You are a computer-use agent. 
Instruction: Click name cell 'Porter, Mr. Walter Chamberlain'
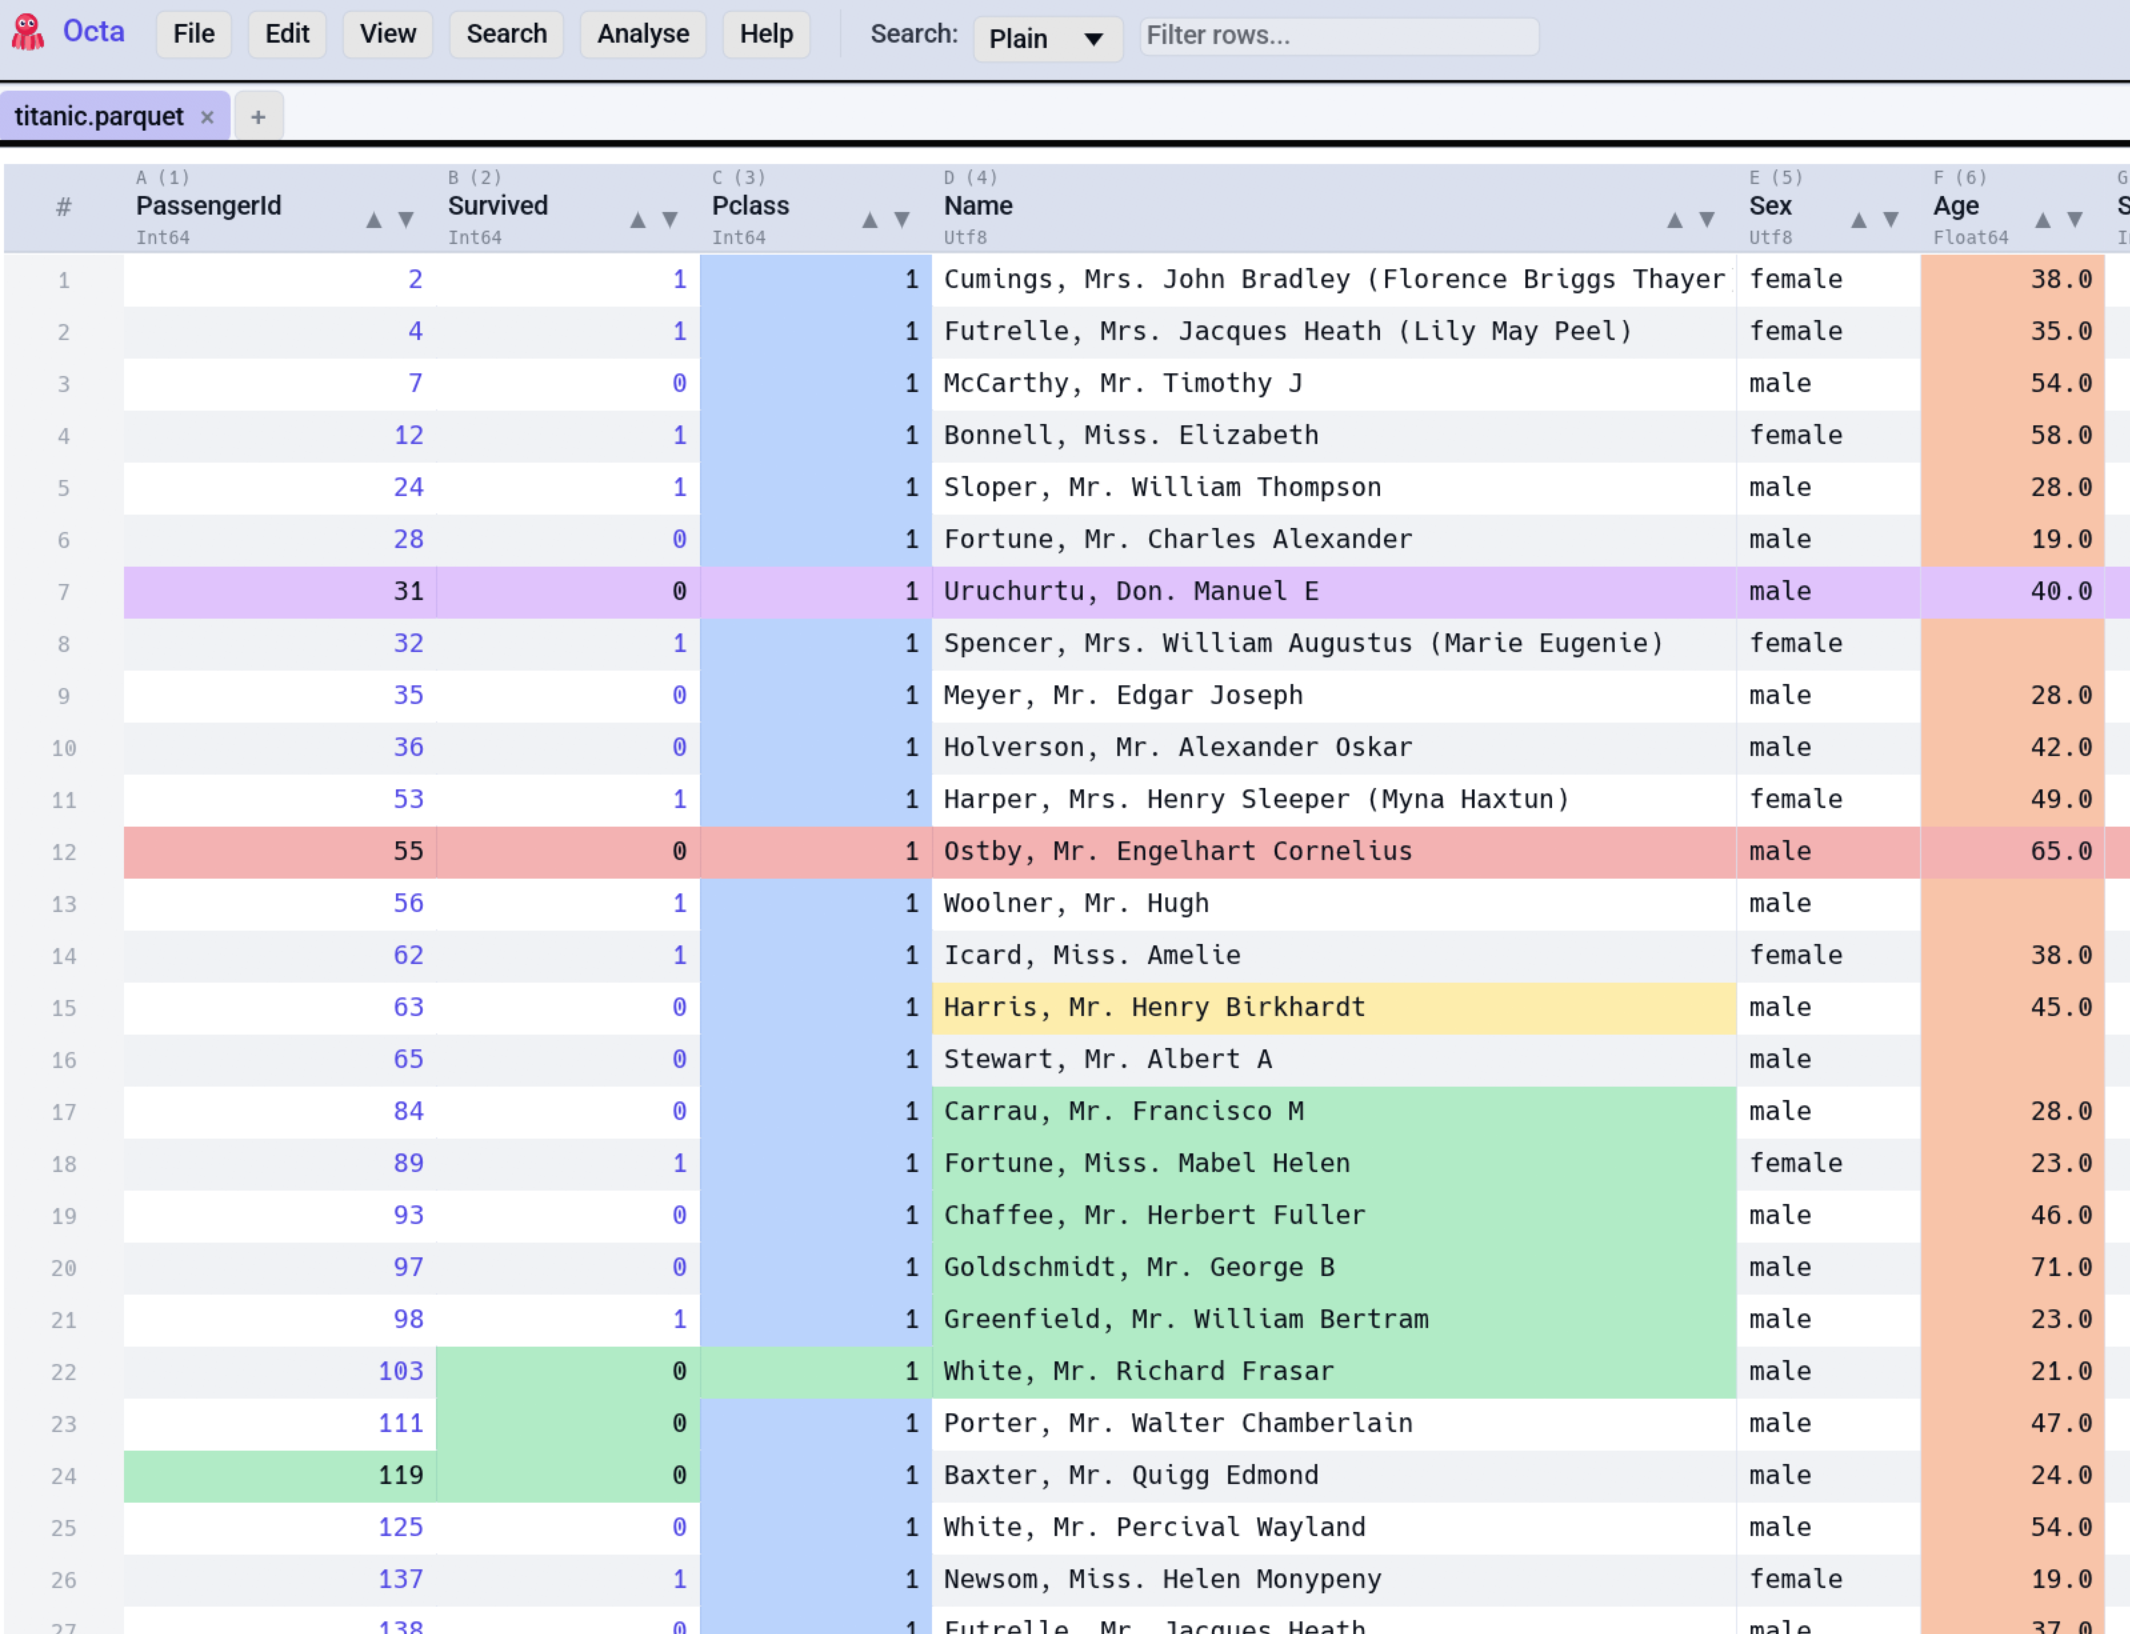pos(1334,1424)
